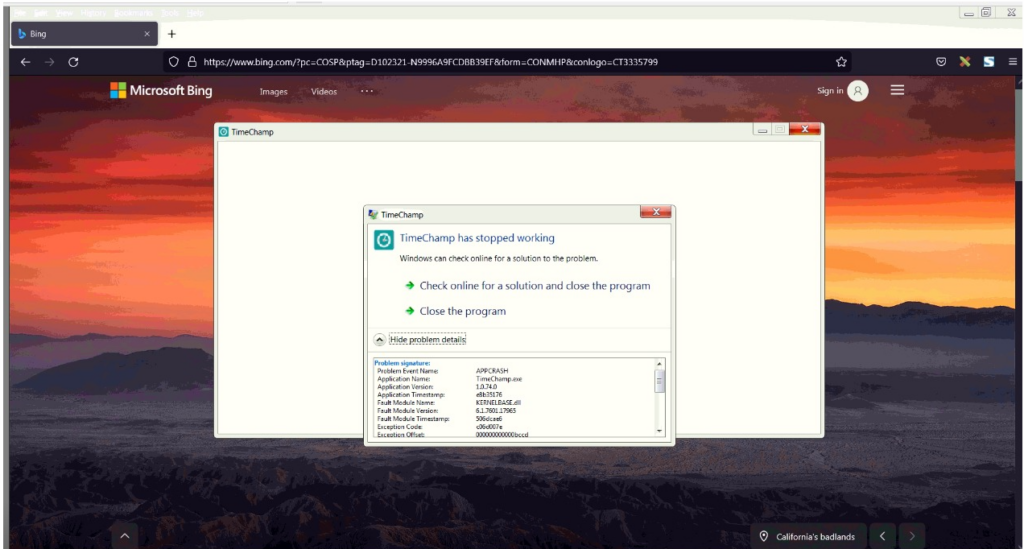Close the Bing tab
Screen dimensions: 1024x549
(147, 34)
